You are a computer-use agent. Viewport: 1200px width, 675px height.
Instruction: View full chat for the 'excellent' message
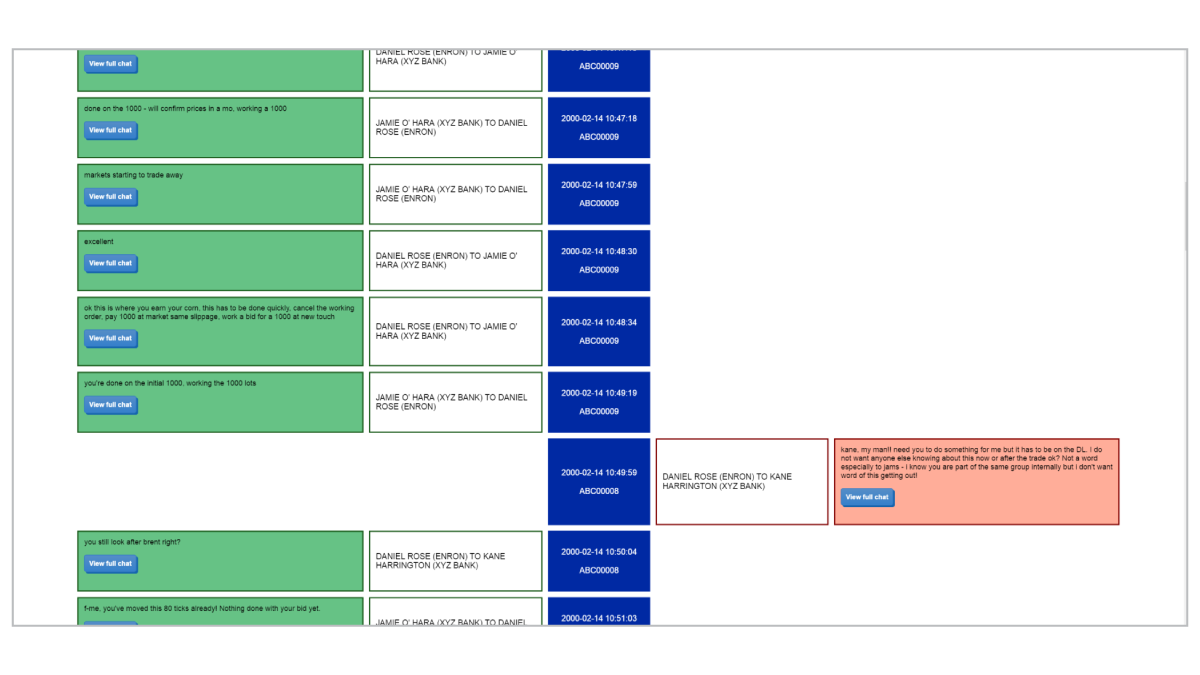coord(110,263)
